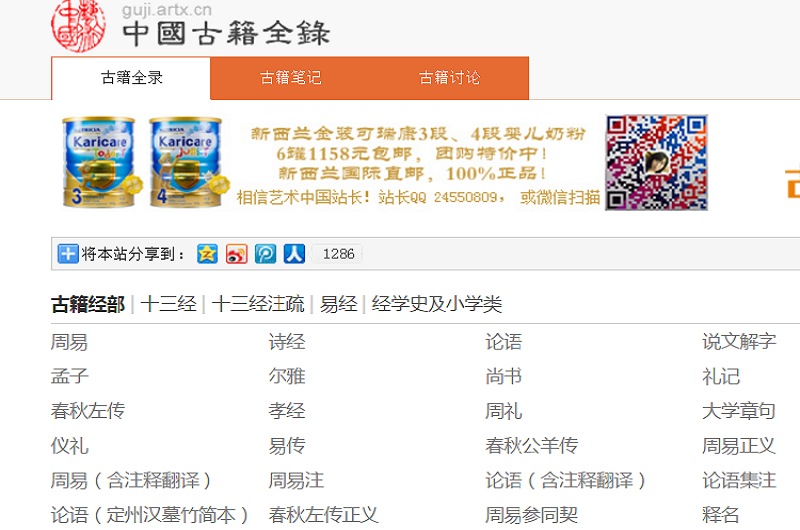Open the 十三经 category link
Image resolution: width=800 pixels, height=530 pixels.
168,305
